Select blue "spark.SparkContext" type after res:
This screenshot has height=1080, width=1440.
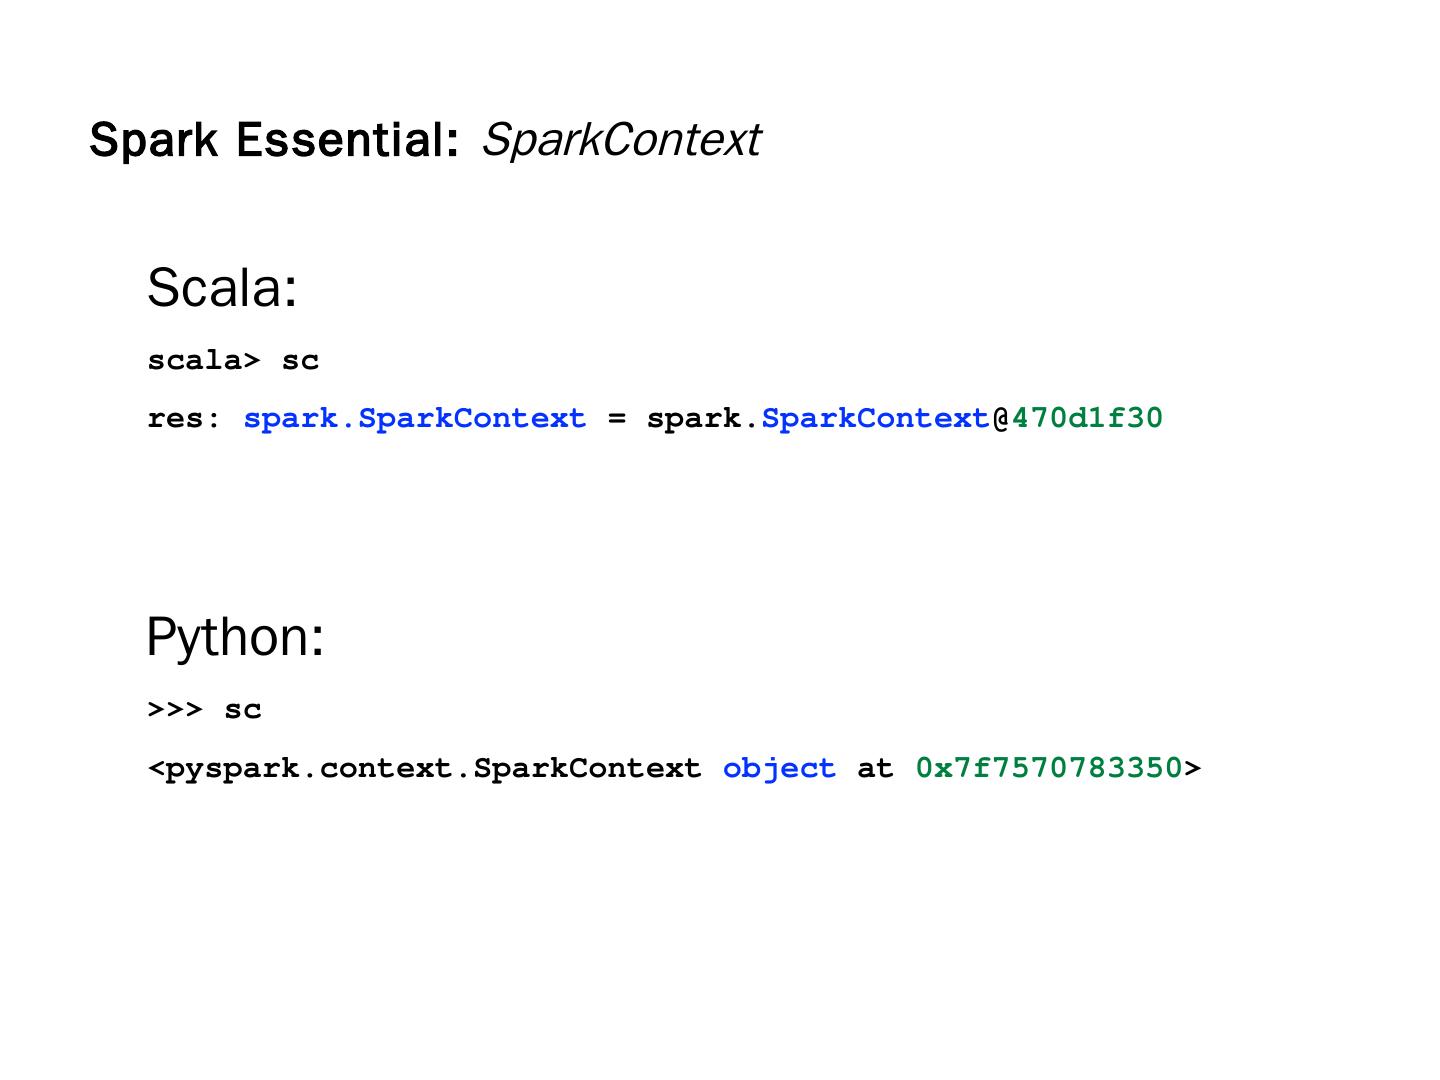pos(414,418)
